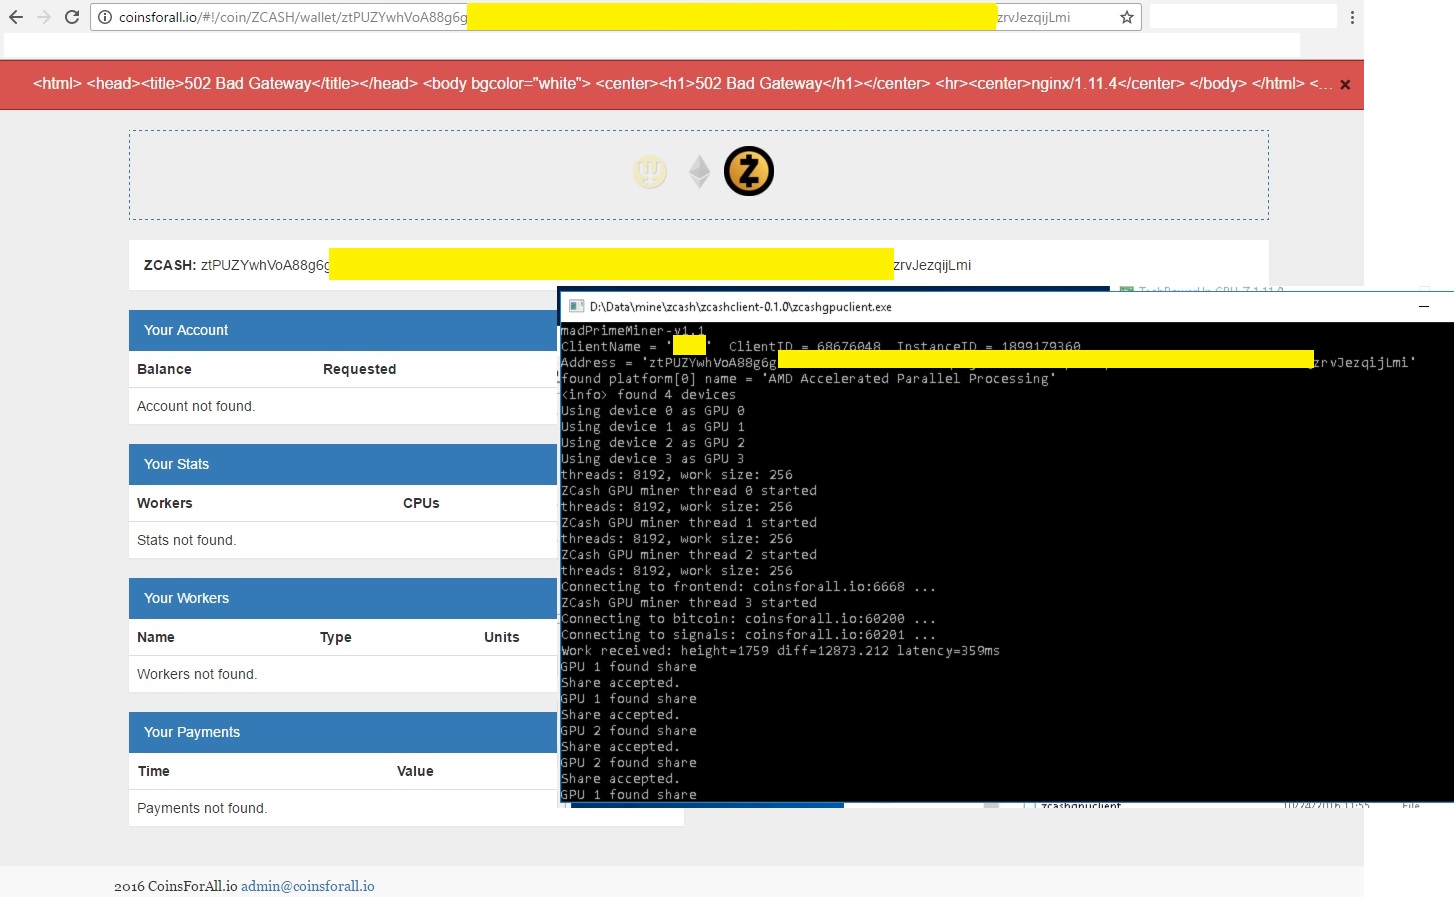Click the Requested column header

359,369
